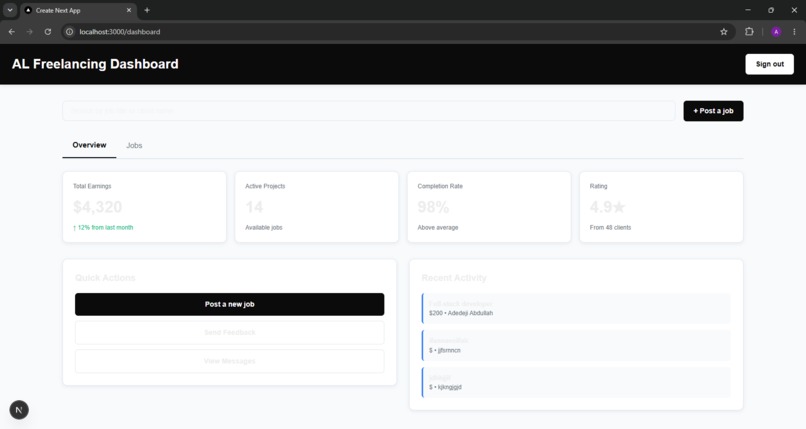Select the Create Next App browser tab
The width and height of the screenshot is (806, 429).
click(x=79, y=10)
